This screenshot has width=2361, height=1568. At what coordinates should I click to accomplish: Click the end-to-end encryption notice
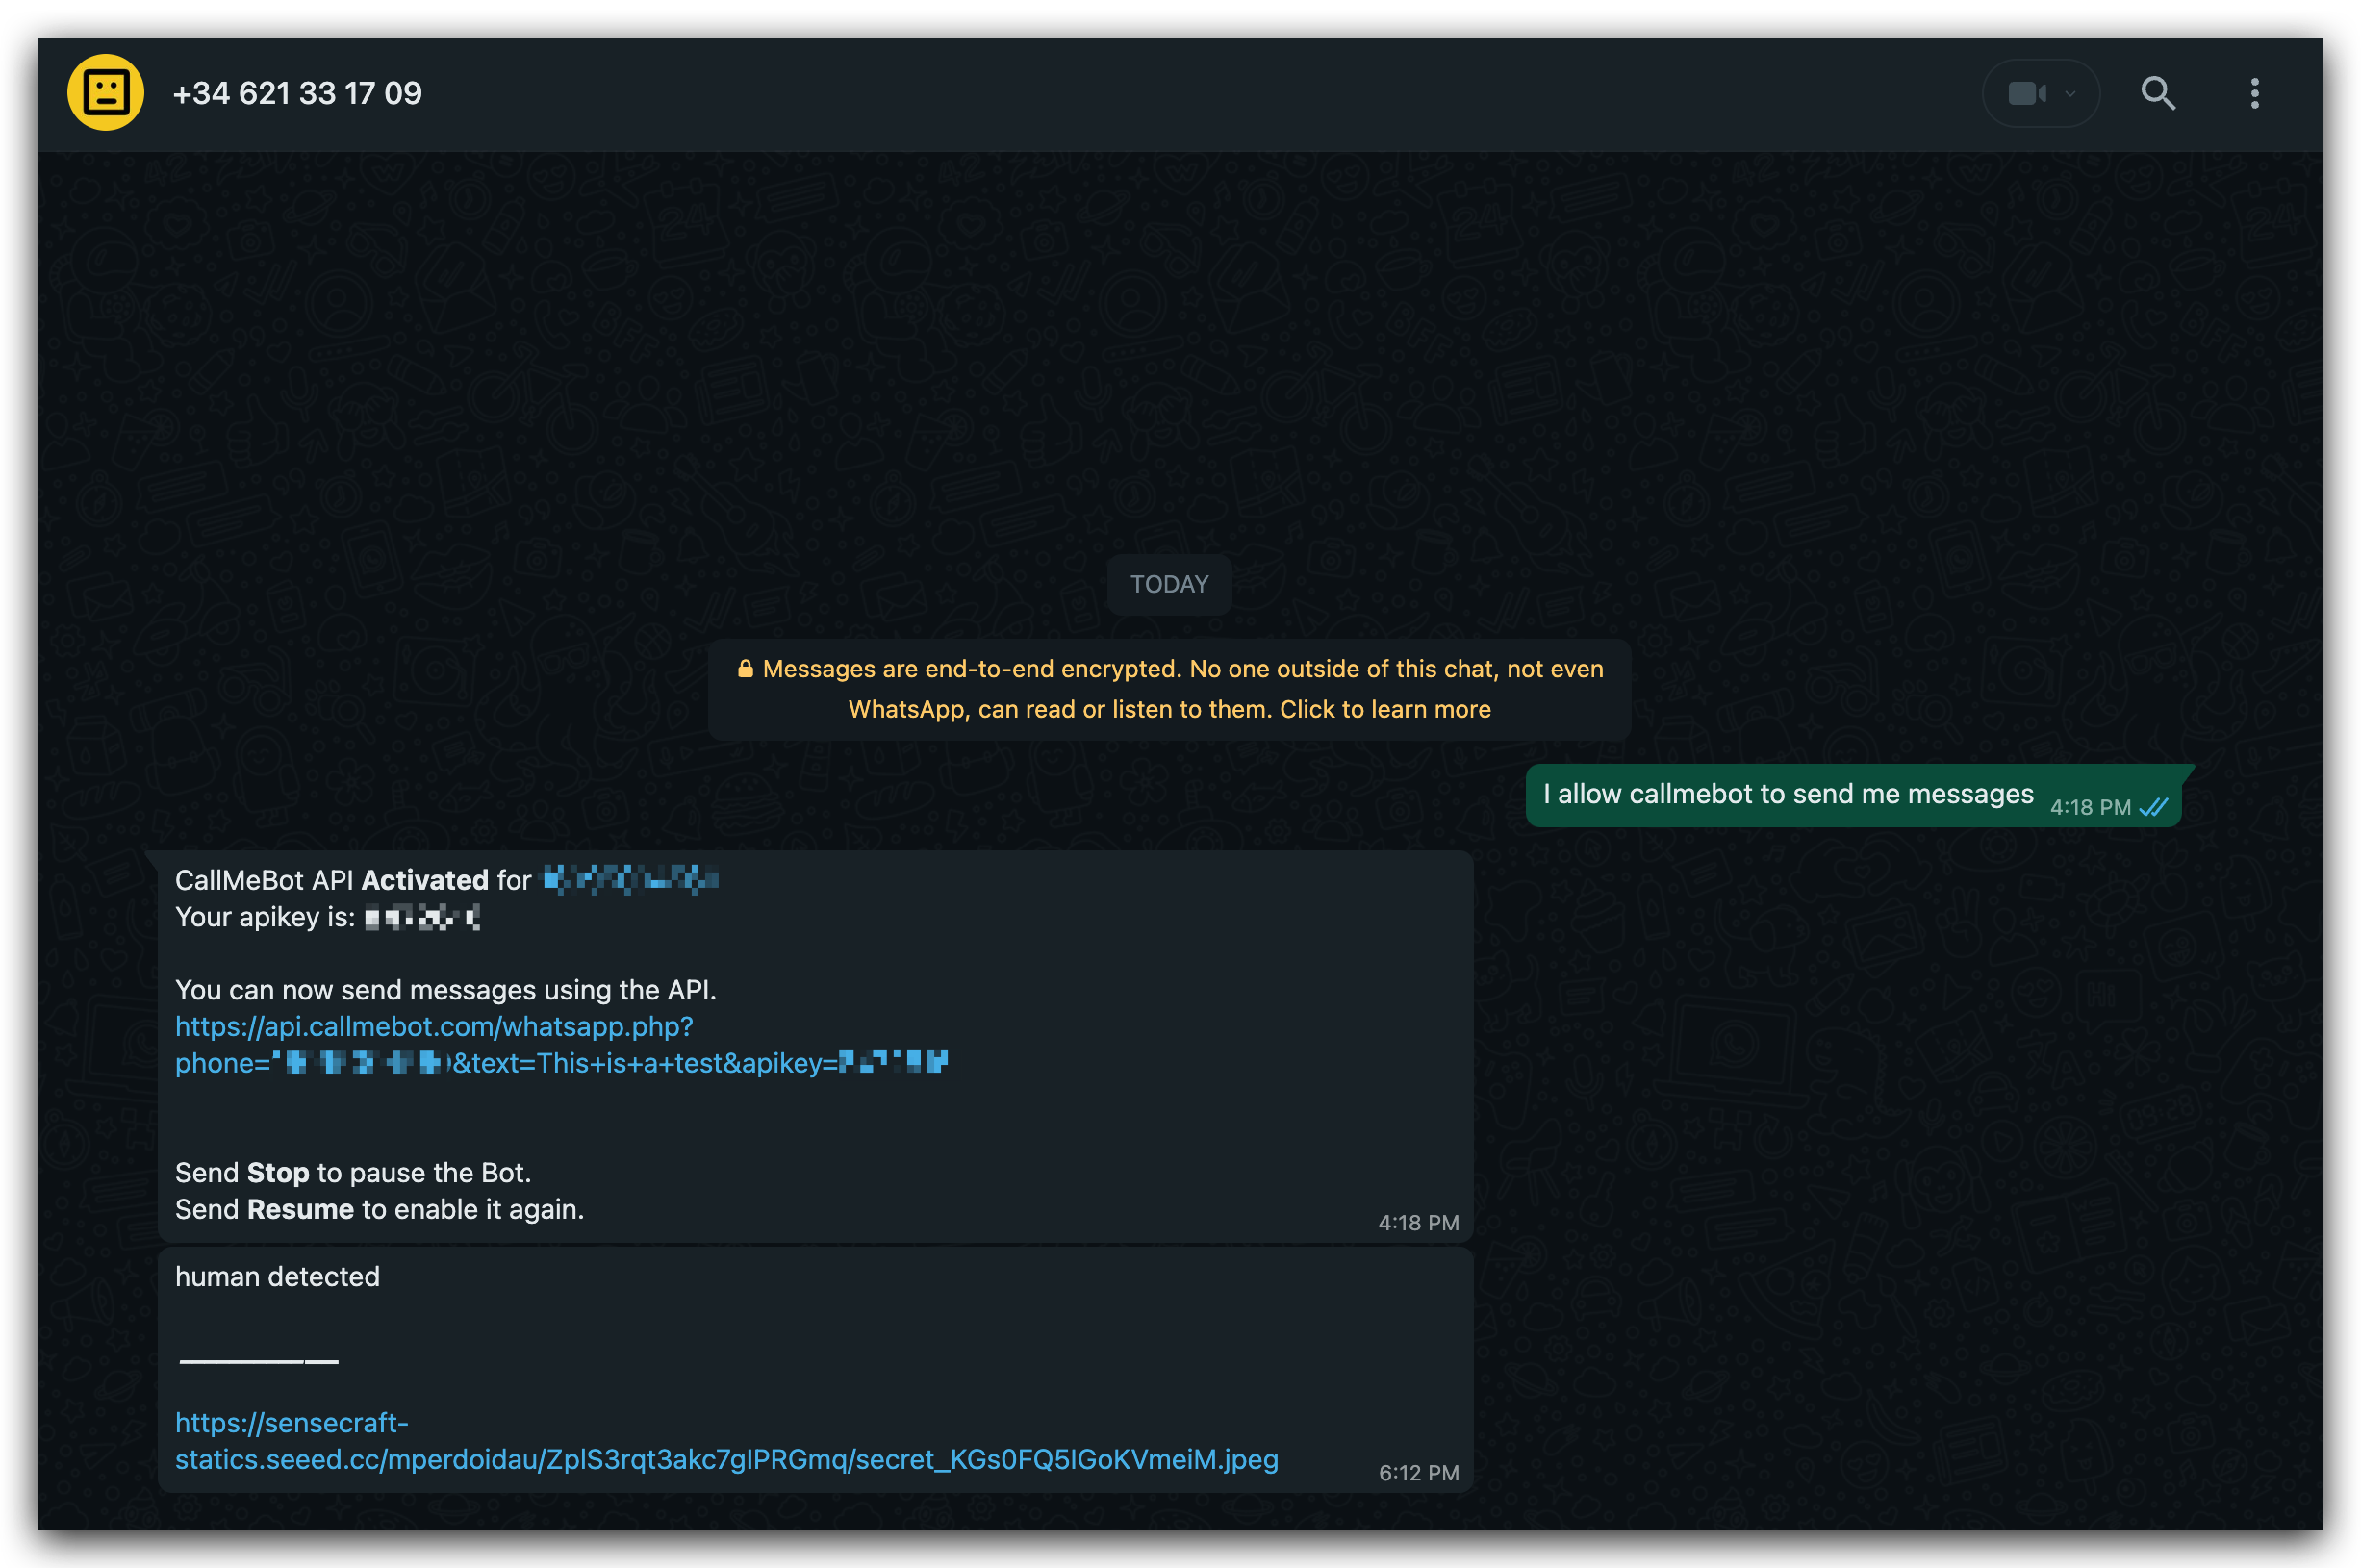click(x=1169, y=689)
